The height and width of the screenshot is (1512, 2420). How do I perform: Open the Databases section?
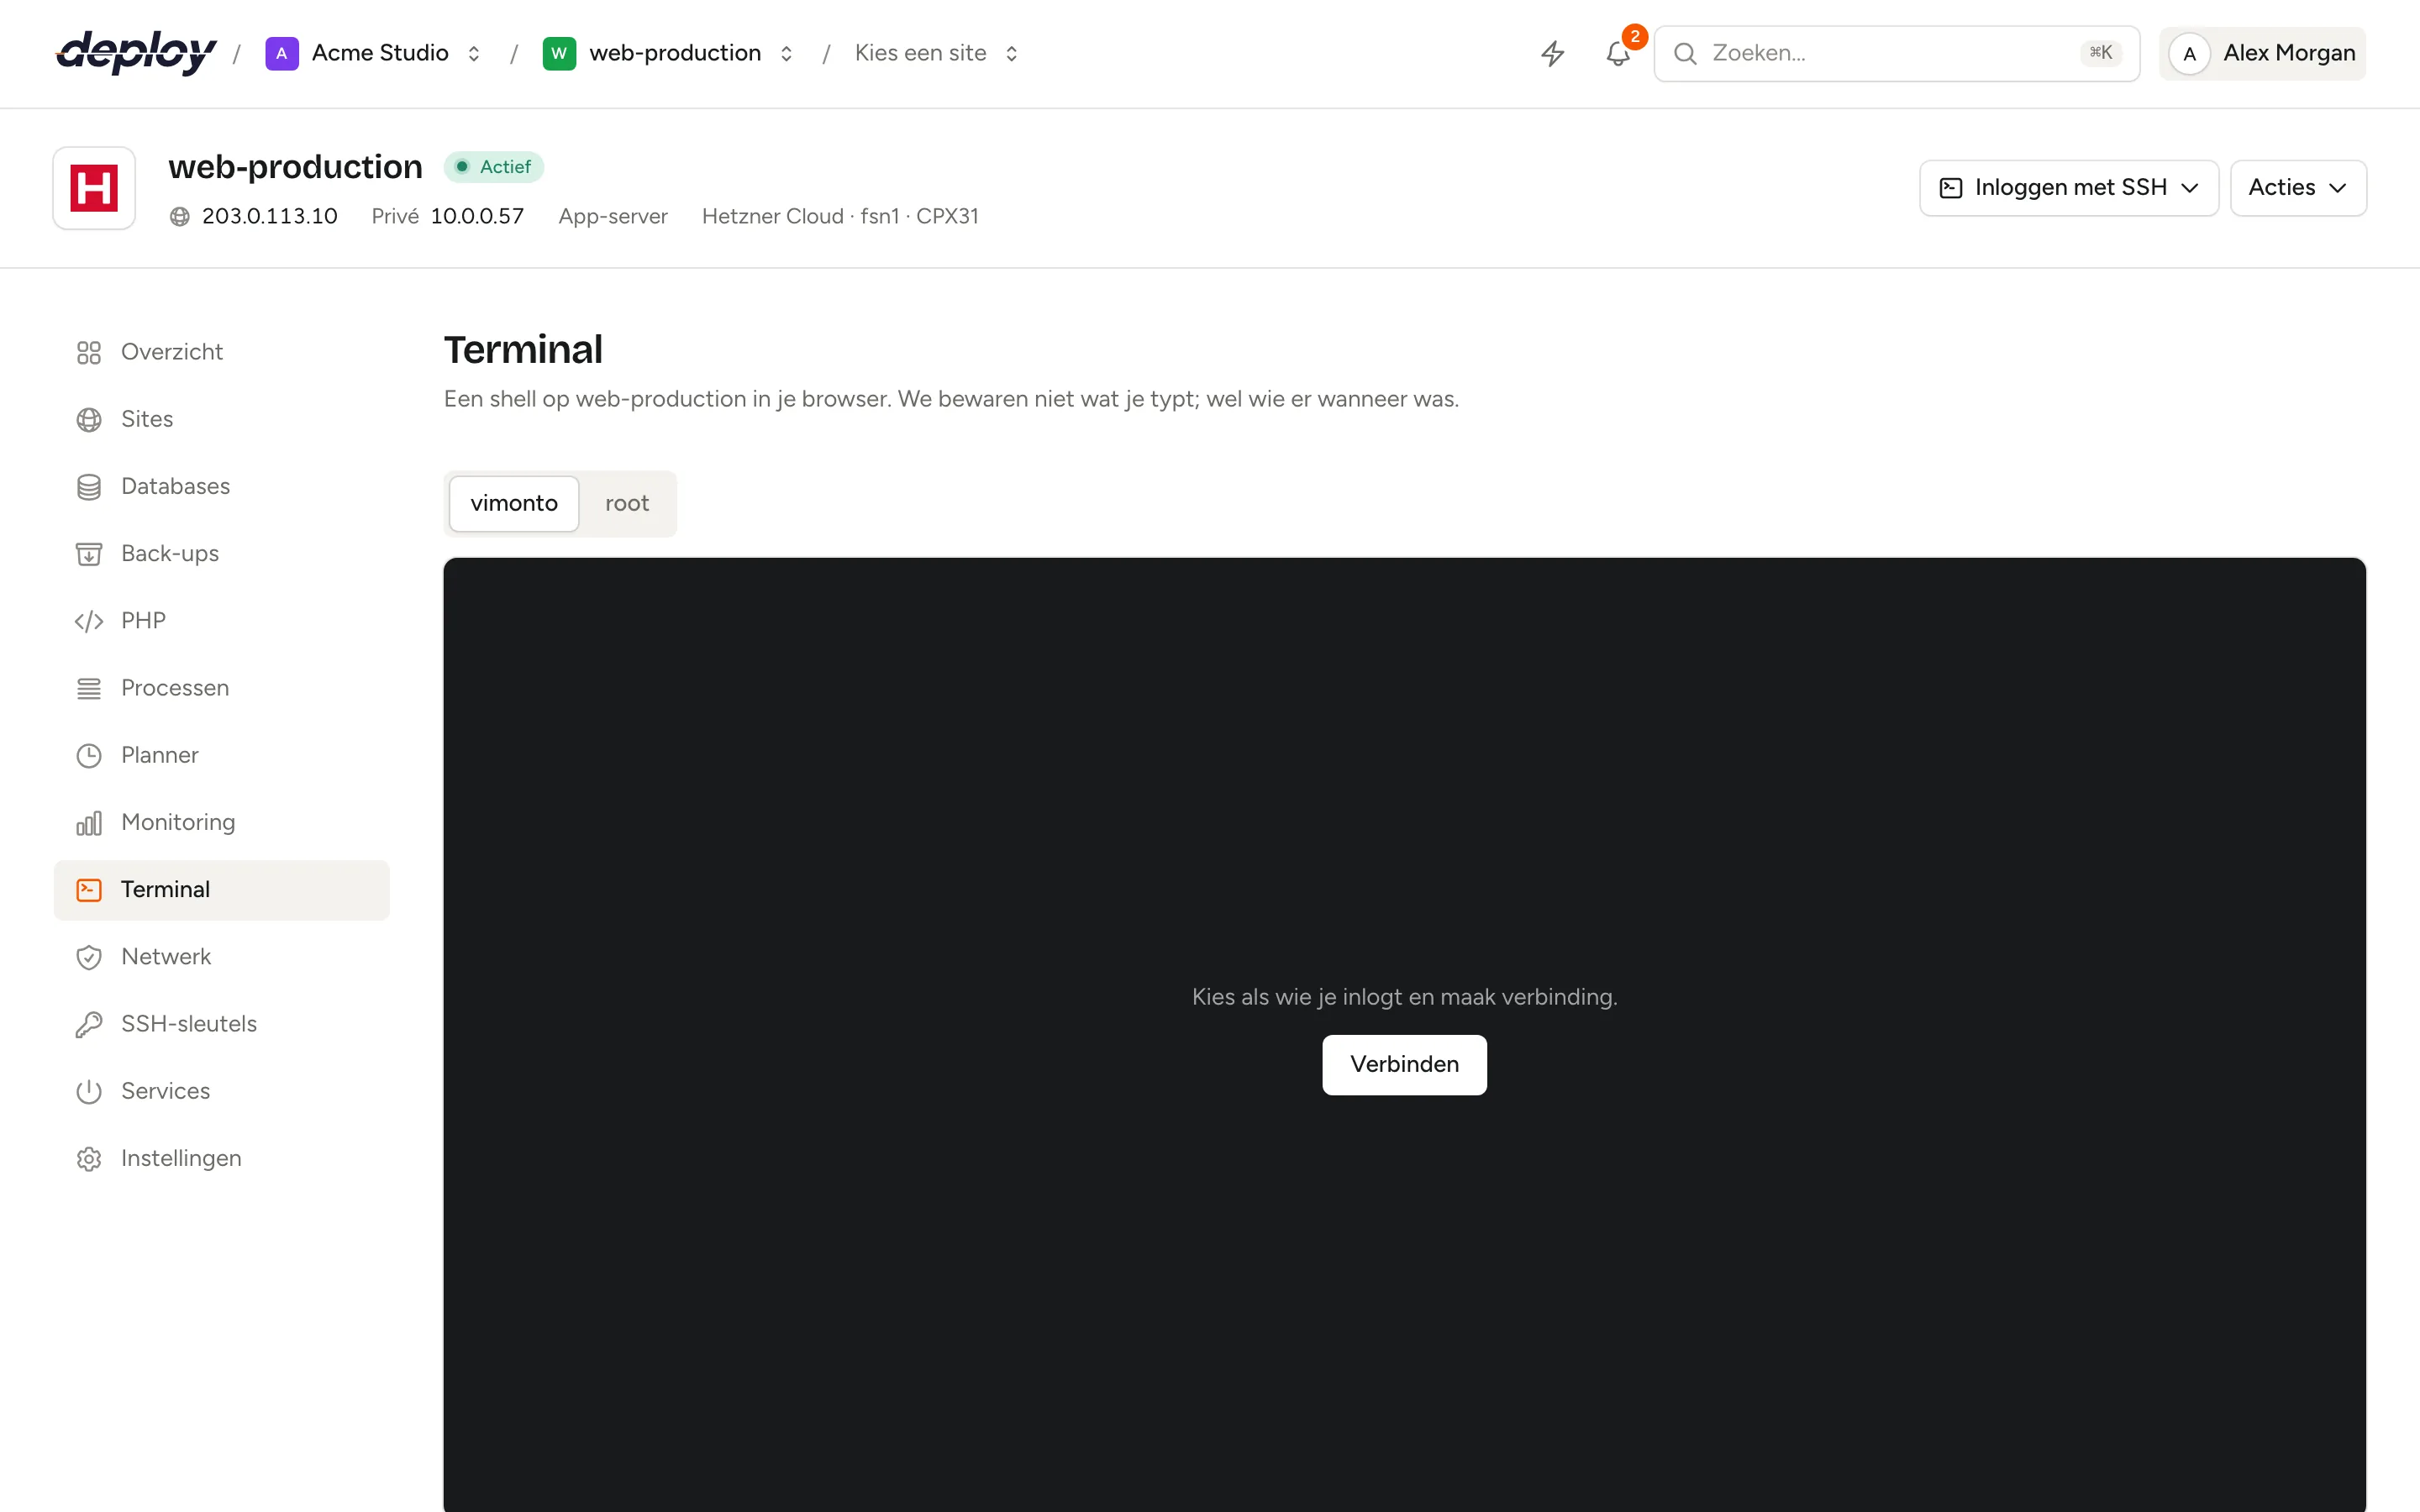click(x=222, y=487)
